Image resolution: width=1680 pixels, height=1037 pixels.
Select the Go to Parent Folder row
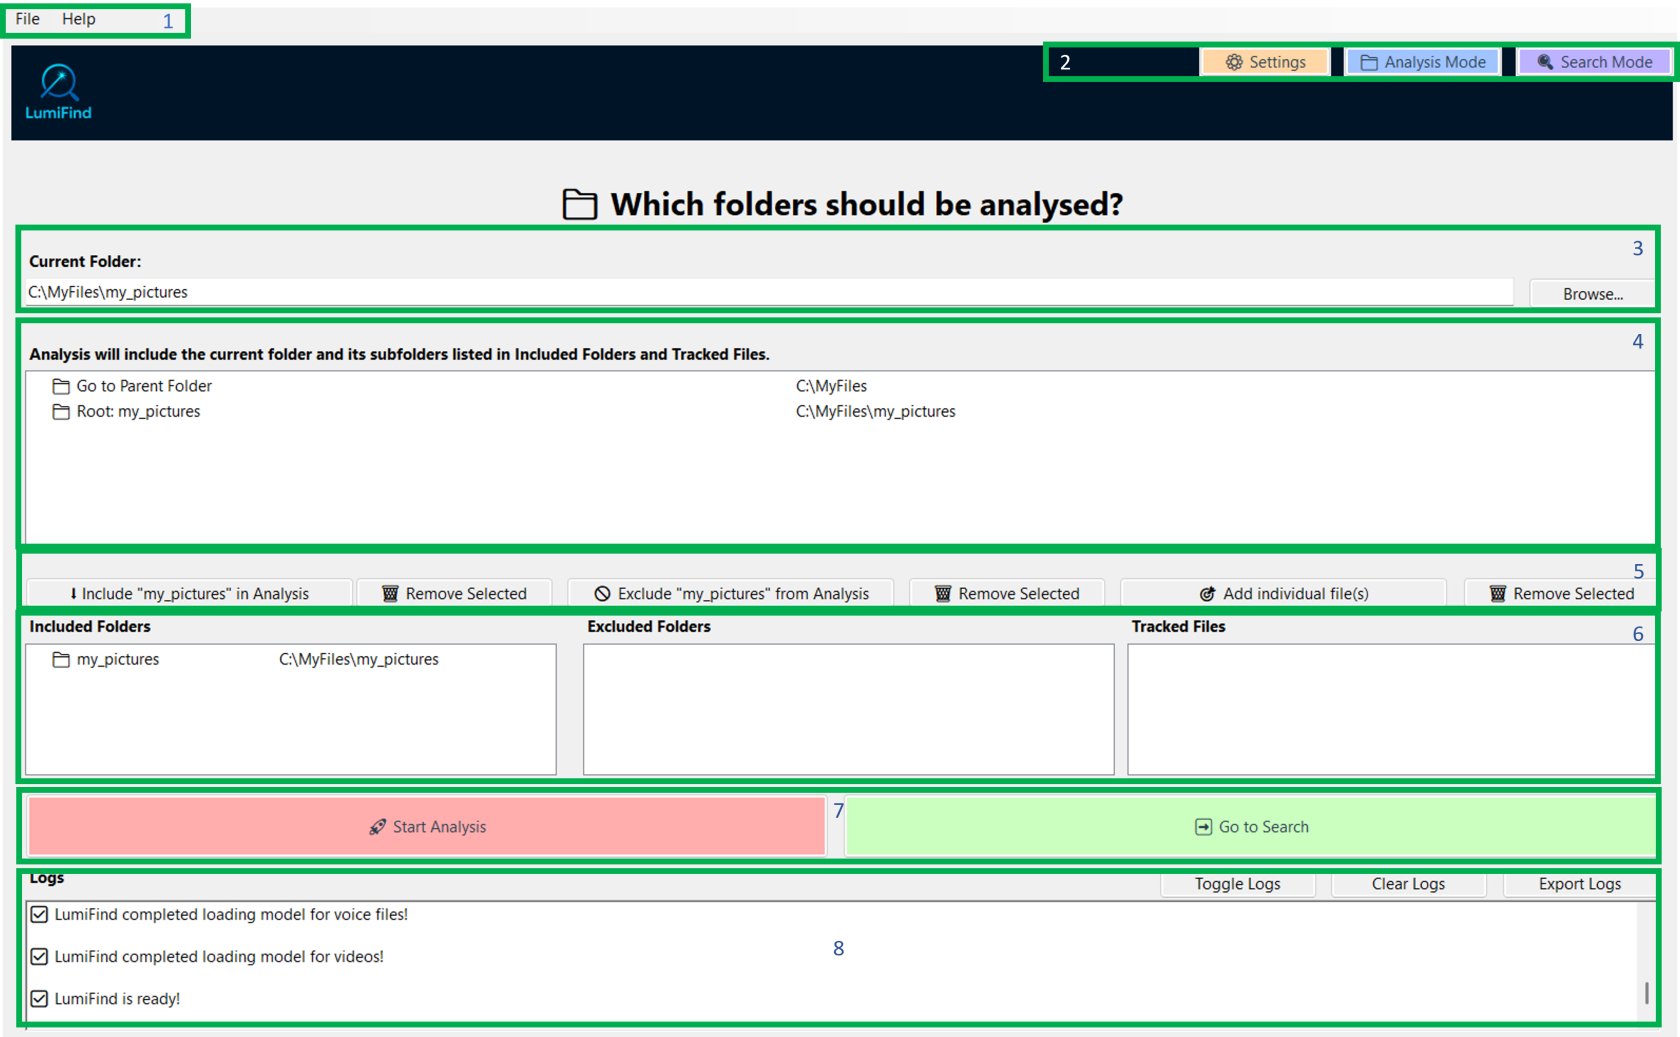click(838, 386)
